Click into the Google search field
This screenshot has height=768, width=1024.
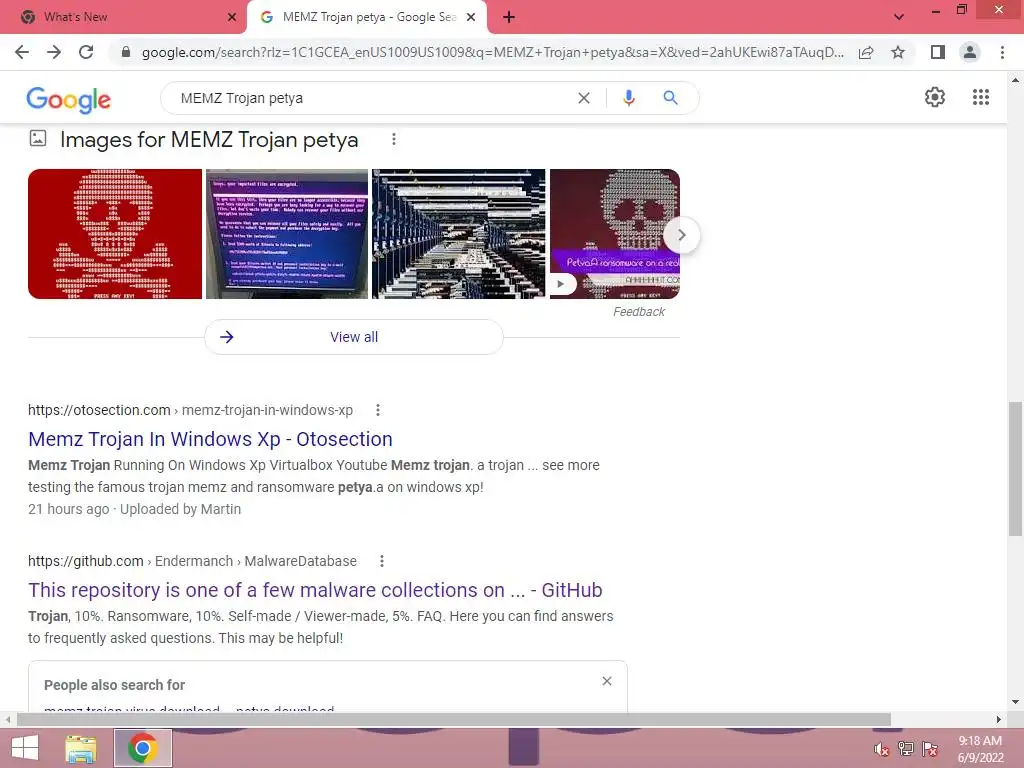point(372,98)
